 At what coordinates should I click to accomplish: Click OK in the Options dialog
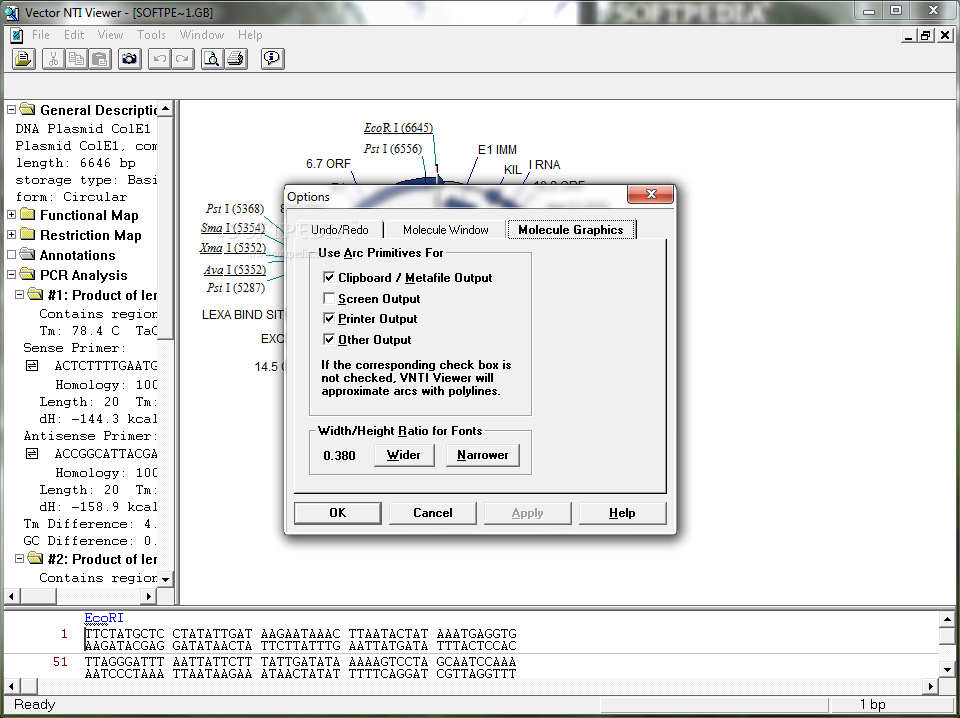337,512
